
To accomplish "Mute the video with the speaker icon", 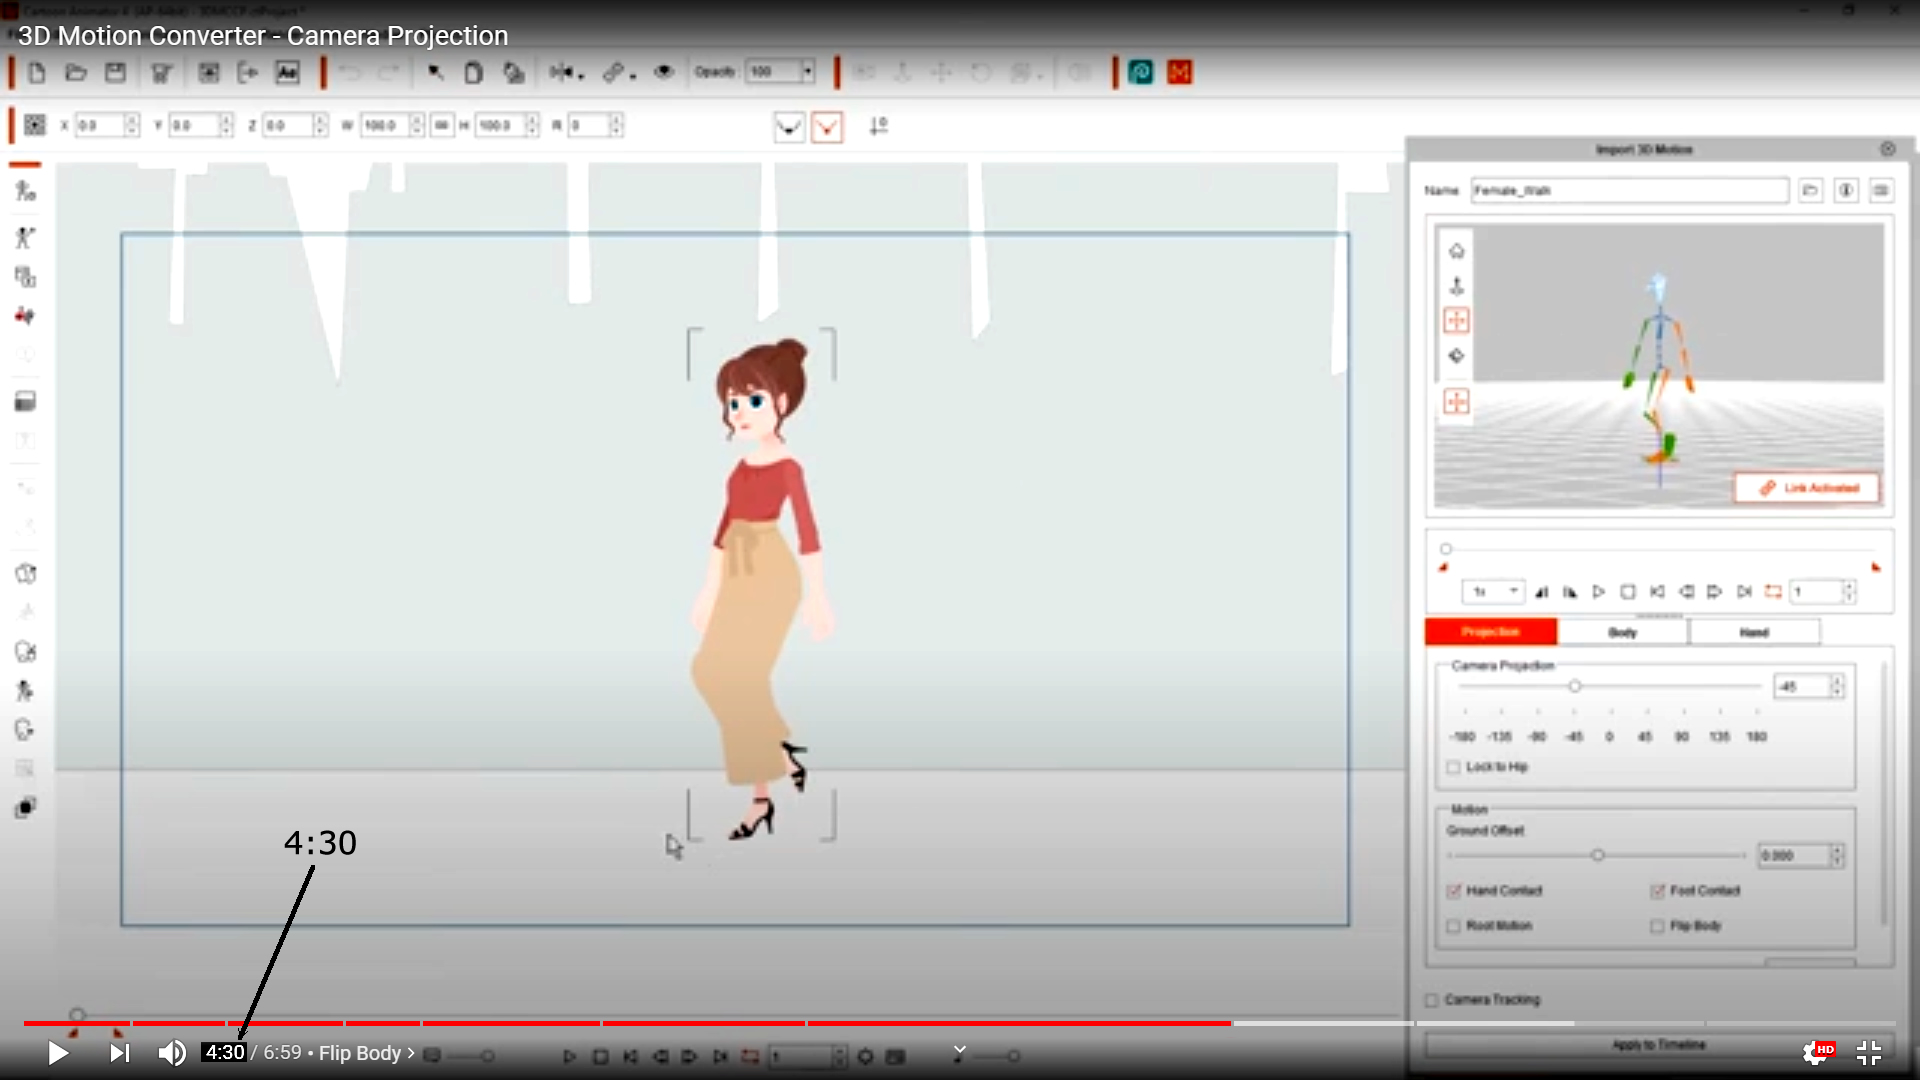I will (172, 1053).
